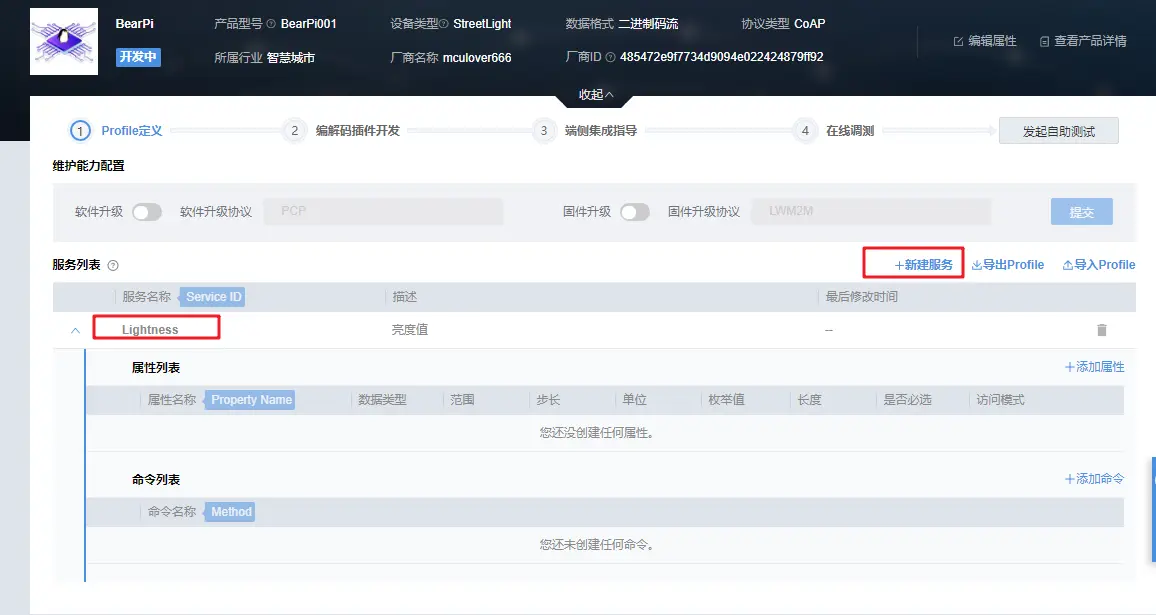This screenshot has width=1156, height=615.
Task: Select step 1 Profile定义
Action: point(116,131)
